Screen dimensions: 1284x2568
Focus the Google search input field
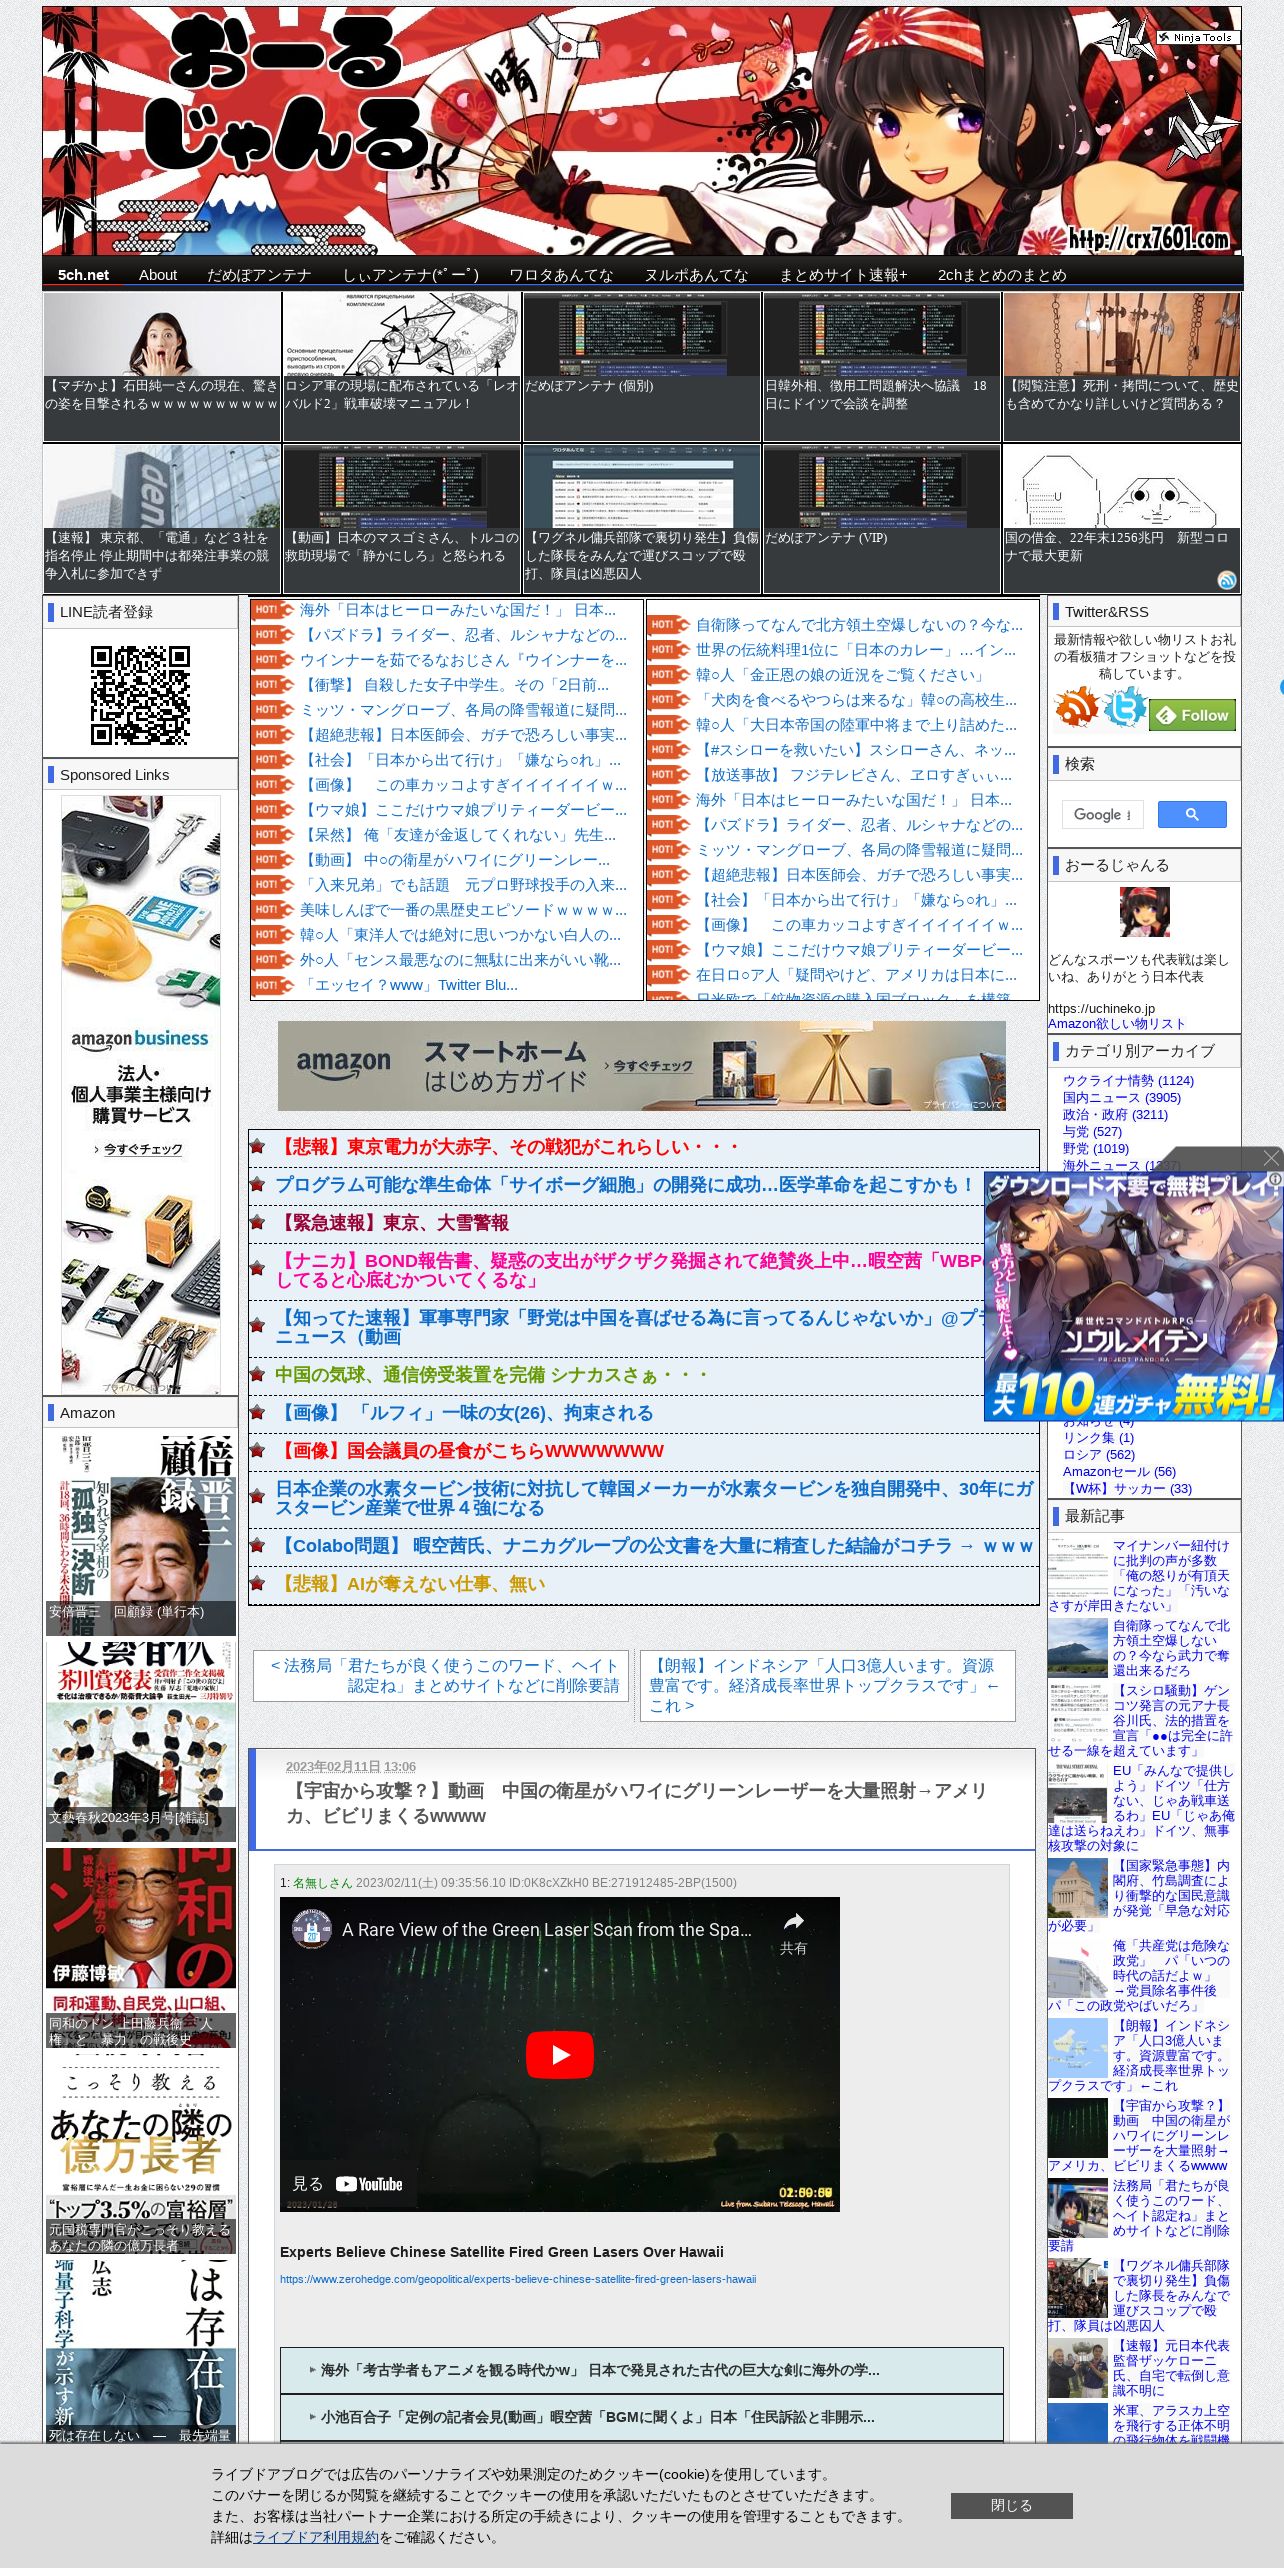coord(1102,815)
